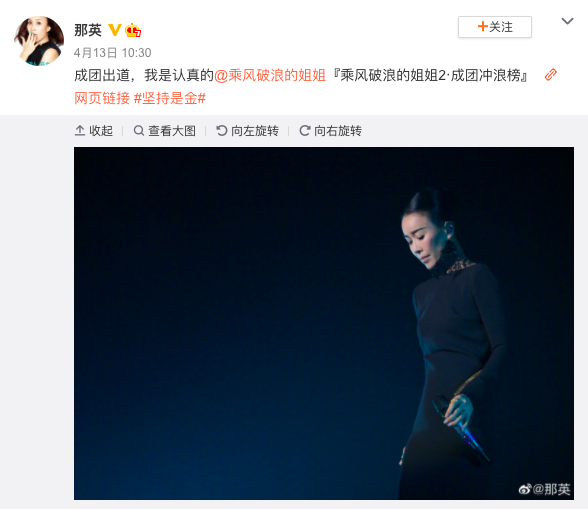Rotate image right with 向右旋转
The width and height of the screenshot is (588, 509).
tap(330, 131)
